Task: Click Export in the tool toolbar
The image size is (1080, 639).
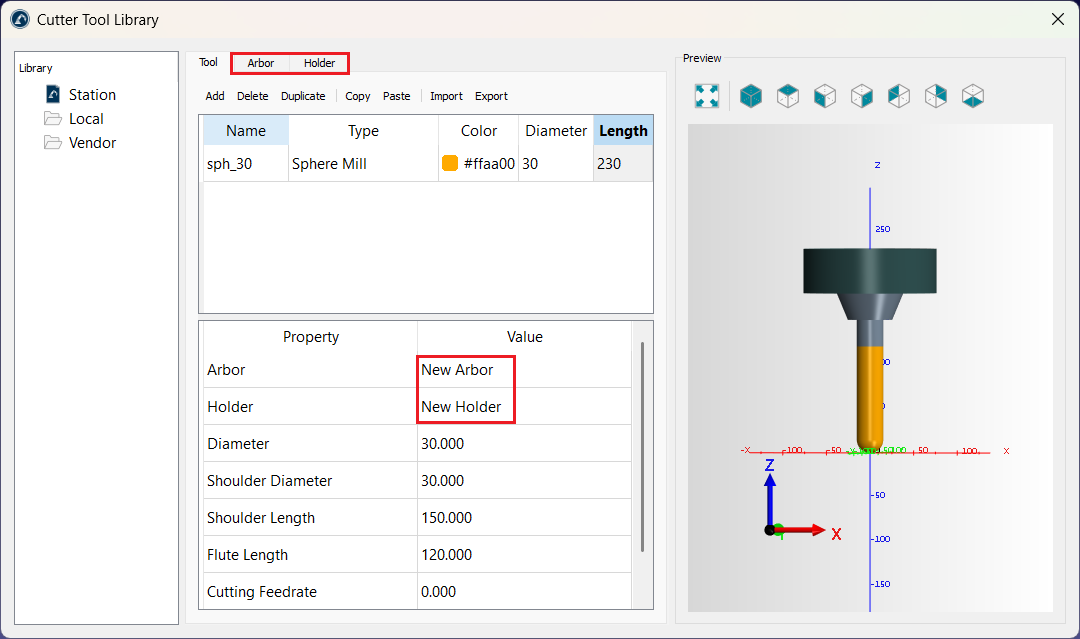Action: (491, 96)
